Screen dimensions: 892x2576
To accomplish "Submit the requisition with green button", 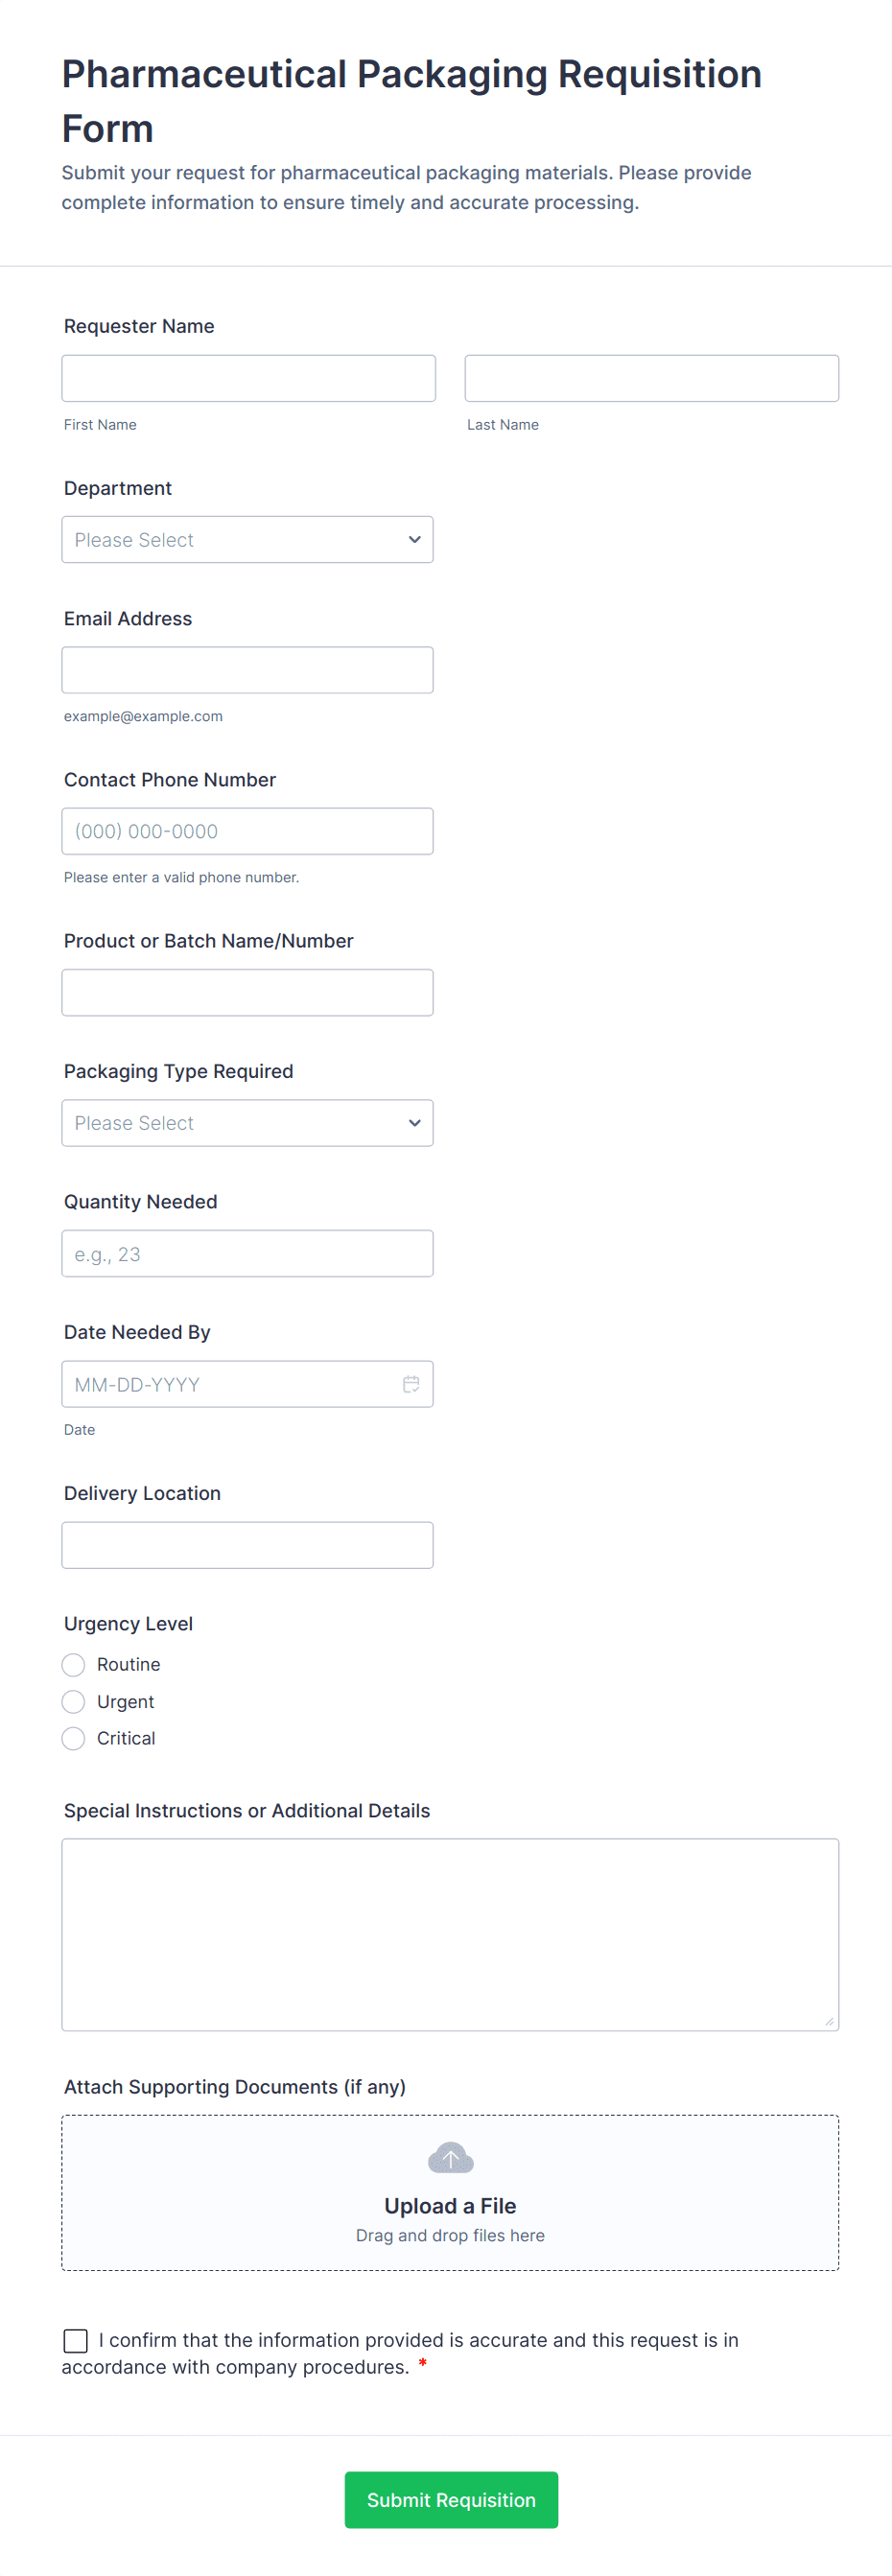I will (451, 2500).
